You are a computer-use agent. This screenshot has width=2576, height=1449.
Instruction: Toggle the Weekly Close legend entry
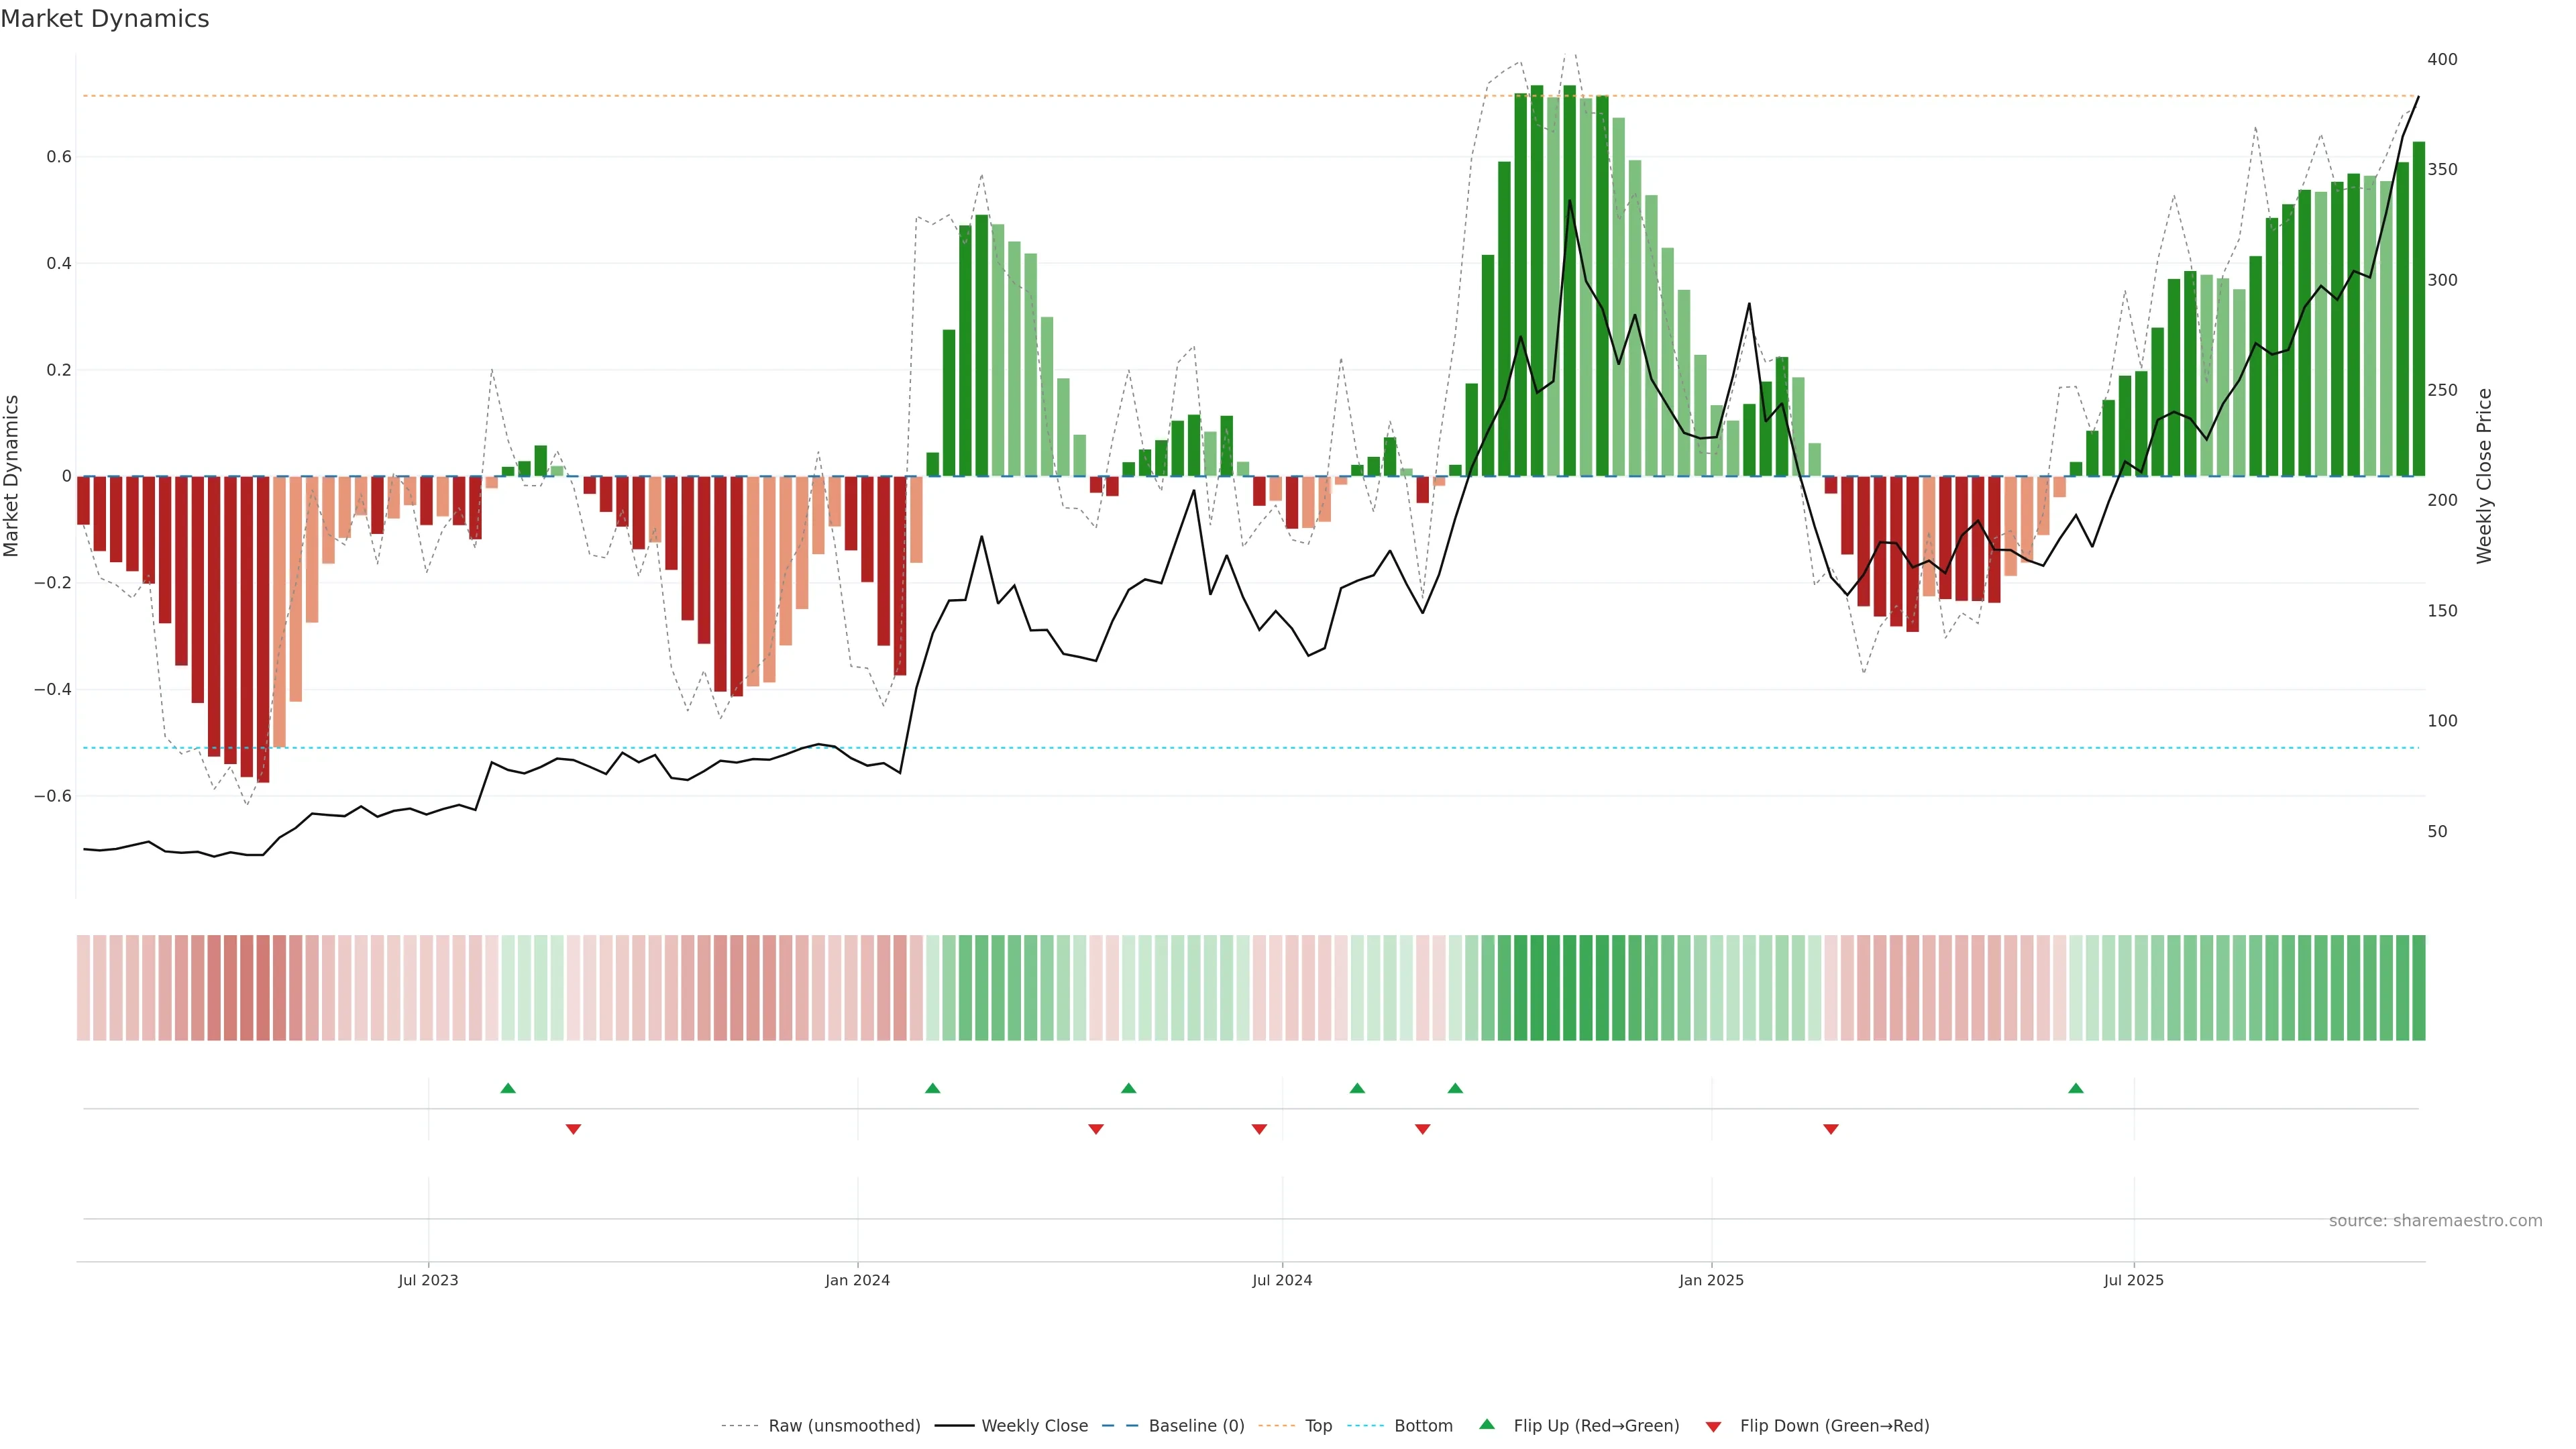pos(1034,1426)
